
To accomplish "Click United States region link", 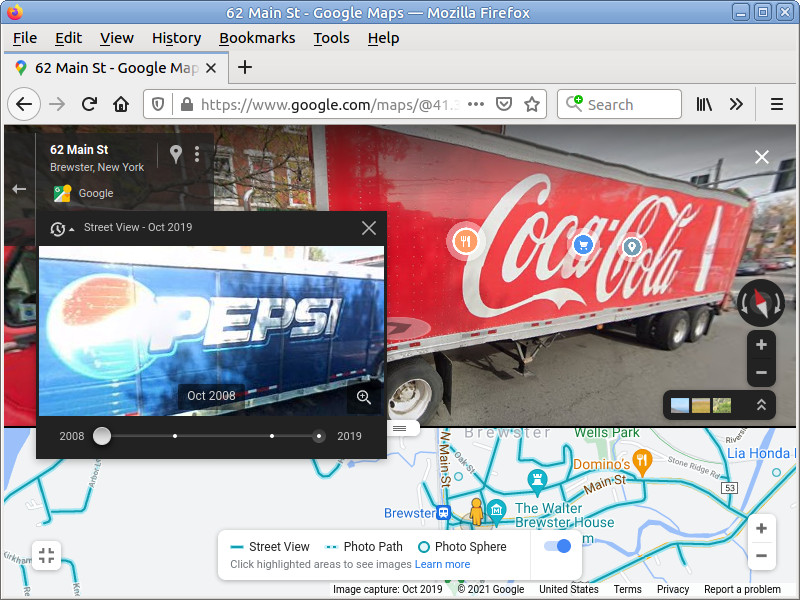I will tap(568, 589).
